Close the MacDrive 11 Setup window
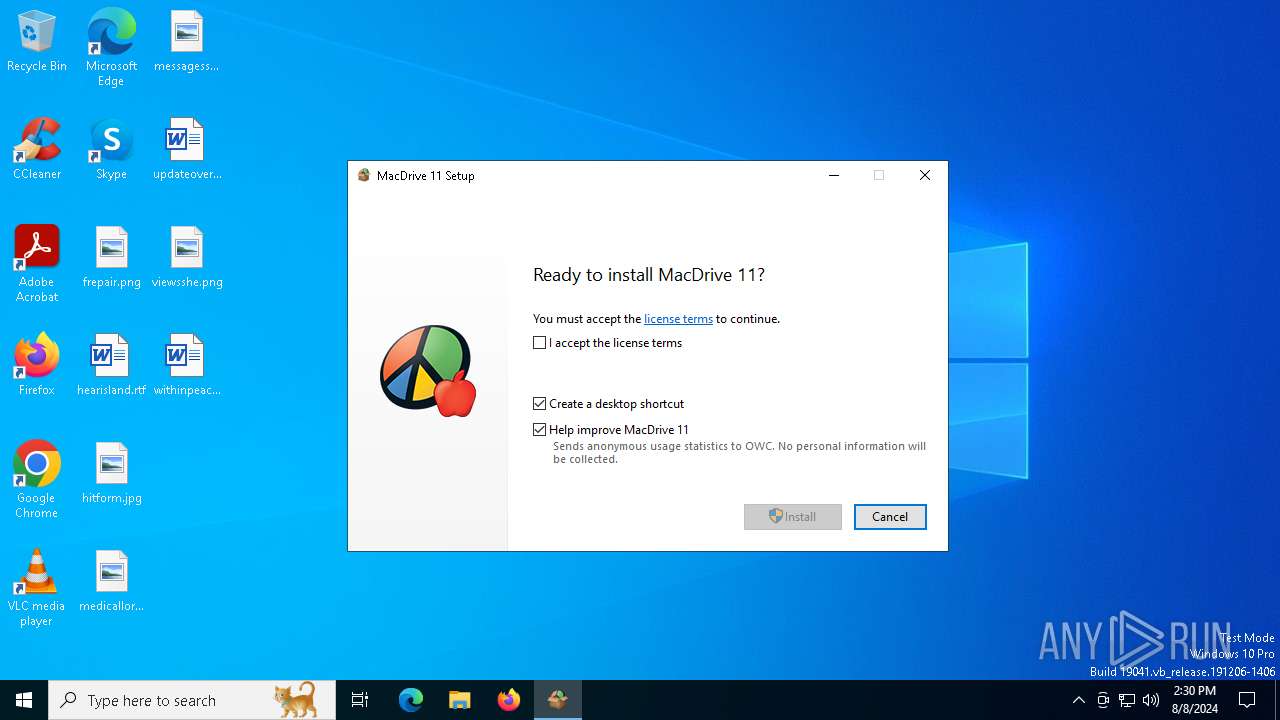 point(925,175)
